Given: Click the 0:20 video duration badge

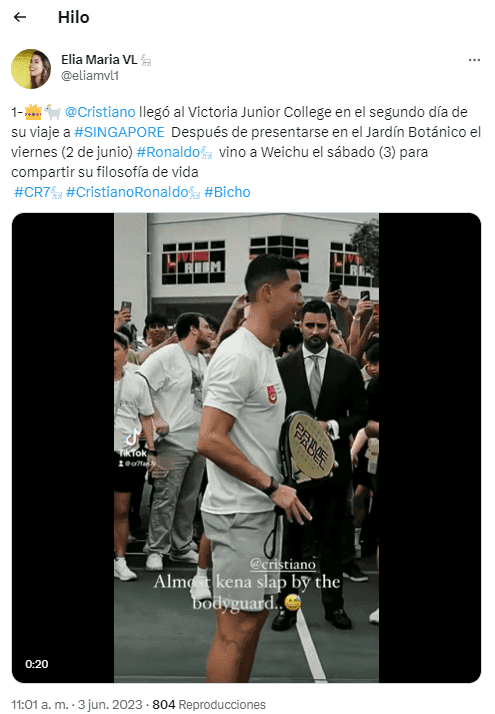Looking at the screenshot, I should click(x=37, y=664).
